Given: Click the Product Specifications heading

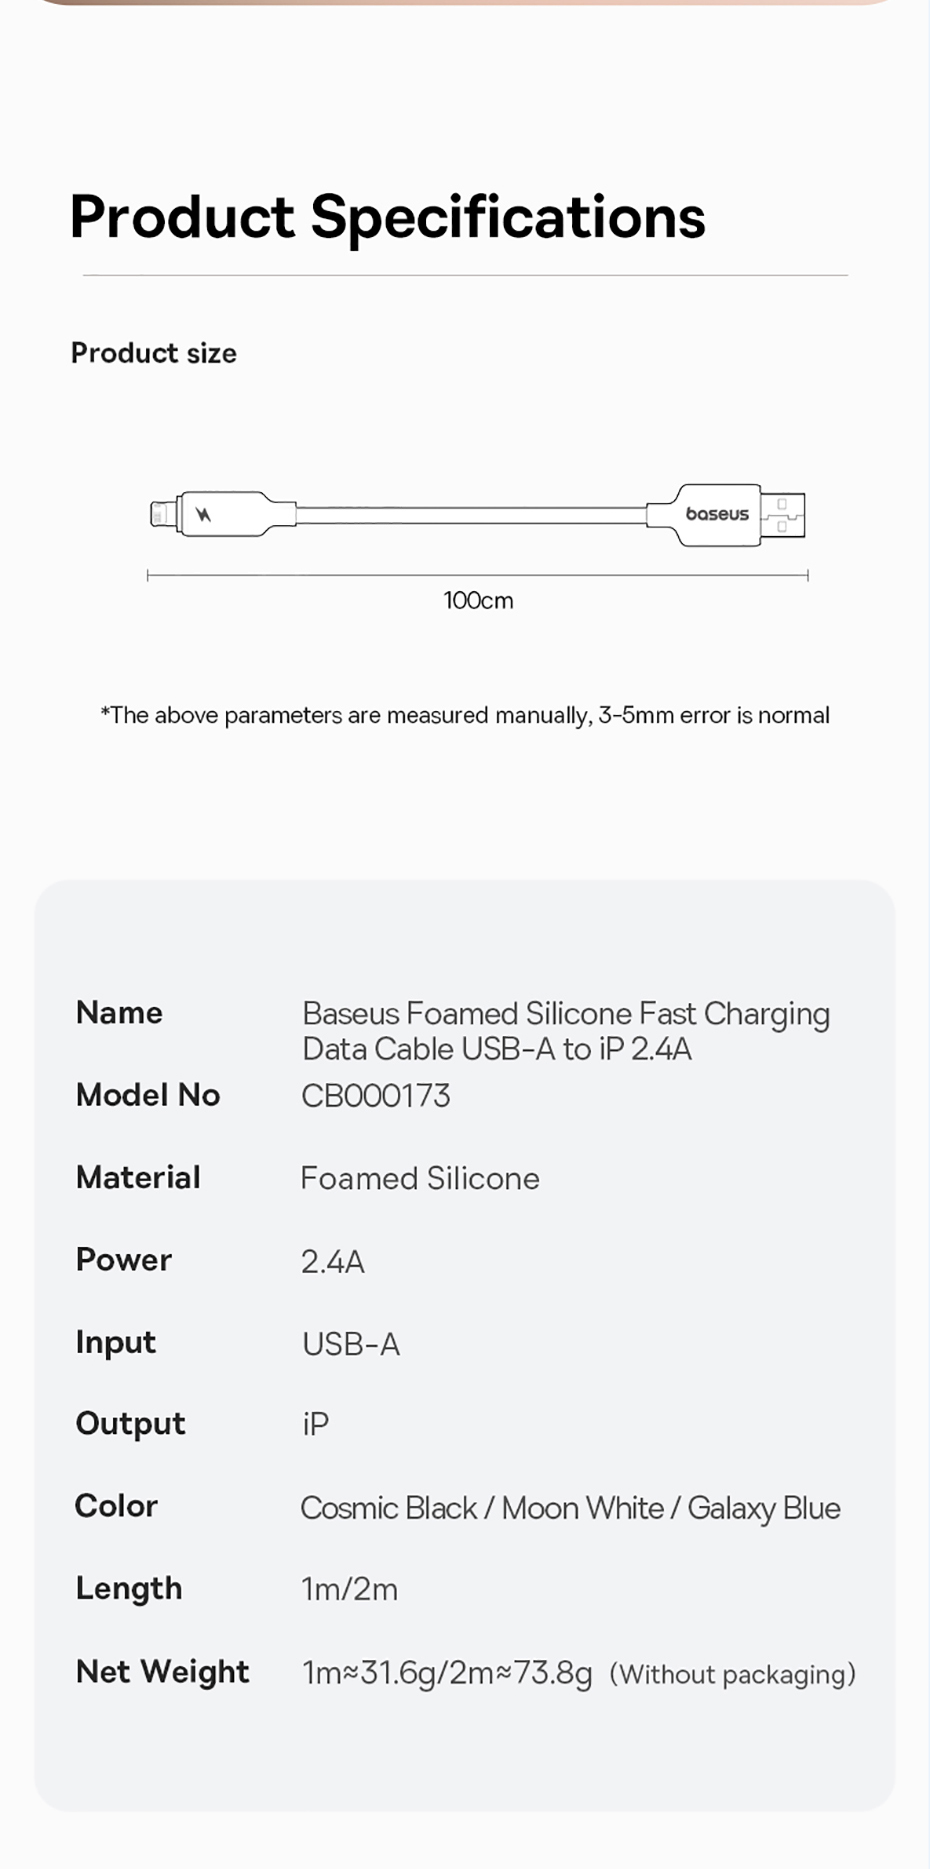Looking at the screenshot, I should pyautogui.click(x=387, y=217).
